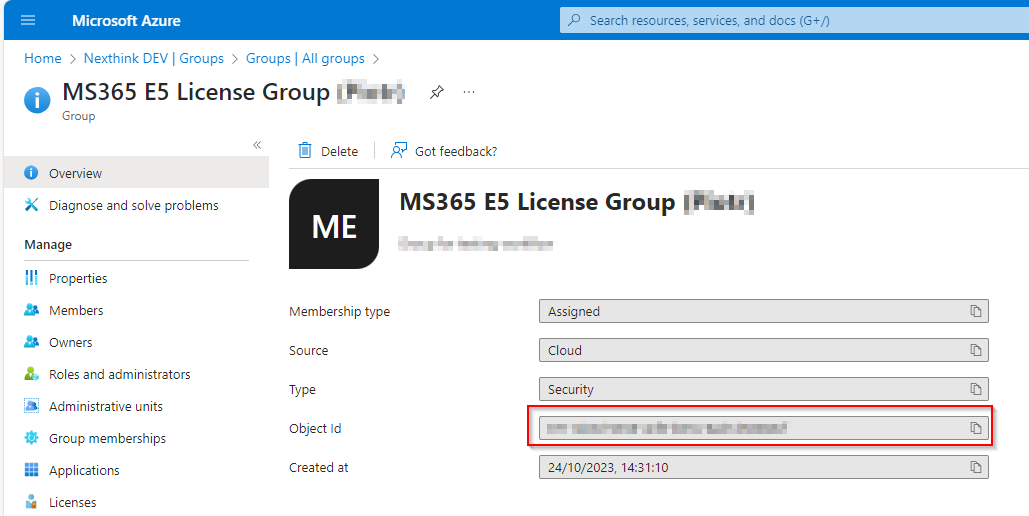Image resolution: width=1029 pixels, height=516 pixels.
Task: Click the search magnifier icon
Action: coord(574,20)
